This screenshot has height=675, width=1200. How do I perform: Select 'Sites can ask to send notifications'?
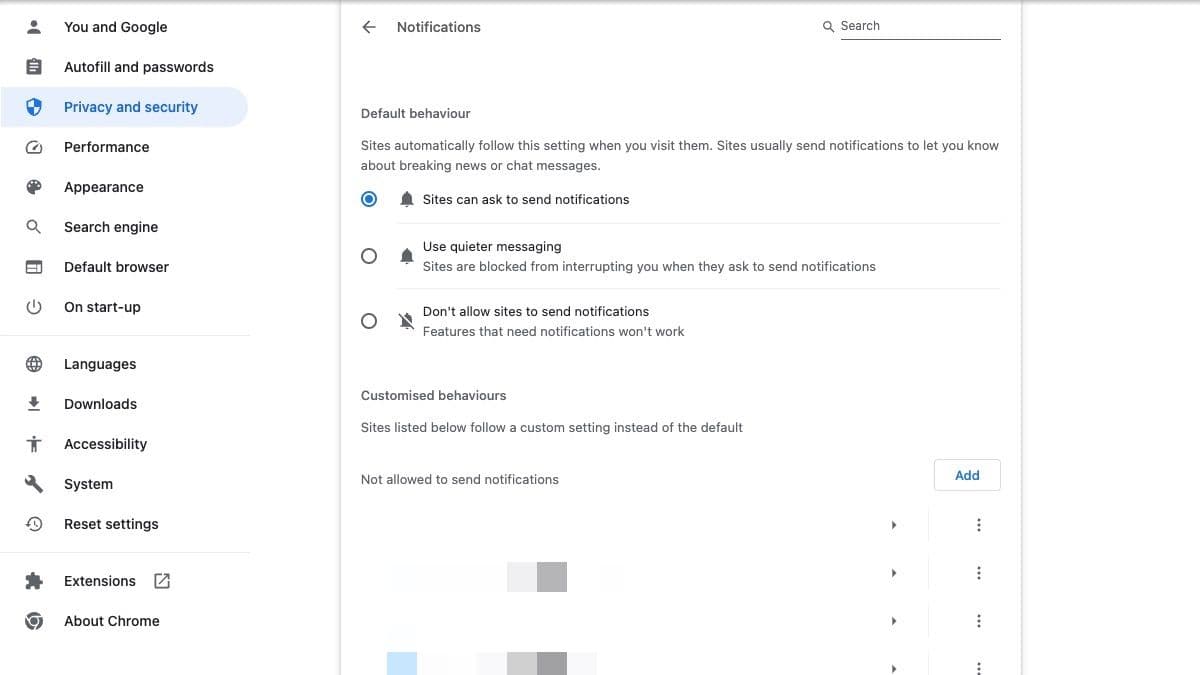[x=369, y=199]
